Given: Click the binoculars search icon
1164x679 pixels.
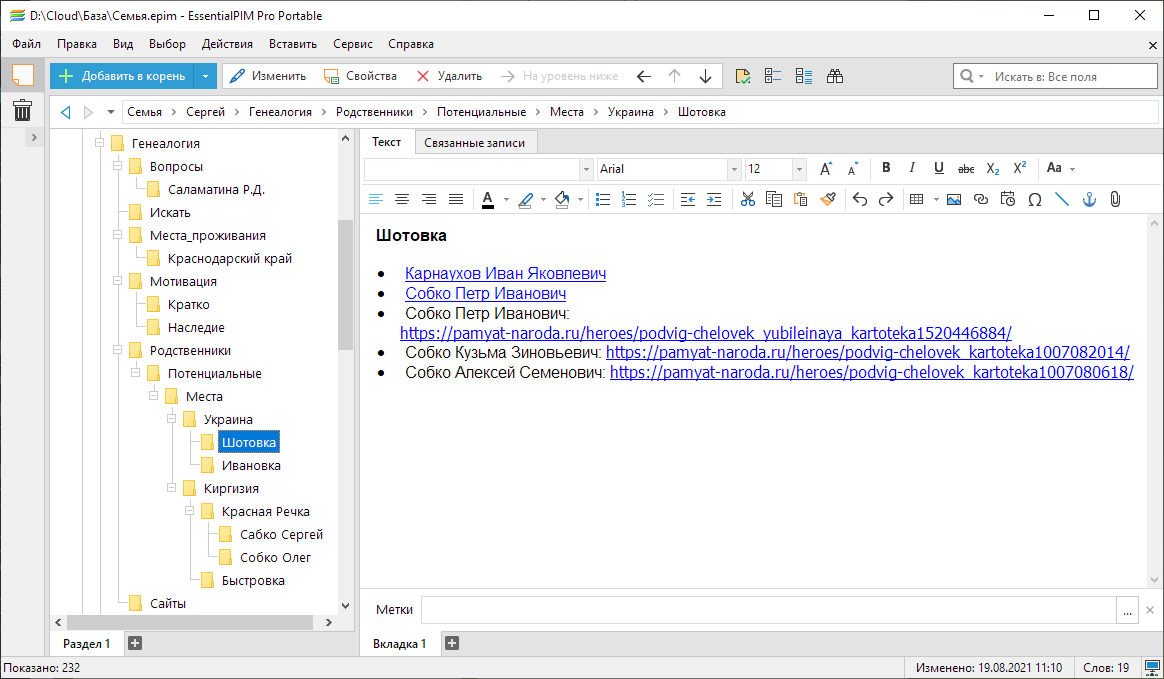Looking at the screenshot, I should pos(835,76).
